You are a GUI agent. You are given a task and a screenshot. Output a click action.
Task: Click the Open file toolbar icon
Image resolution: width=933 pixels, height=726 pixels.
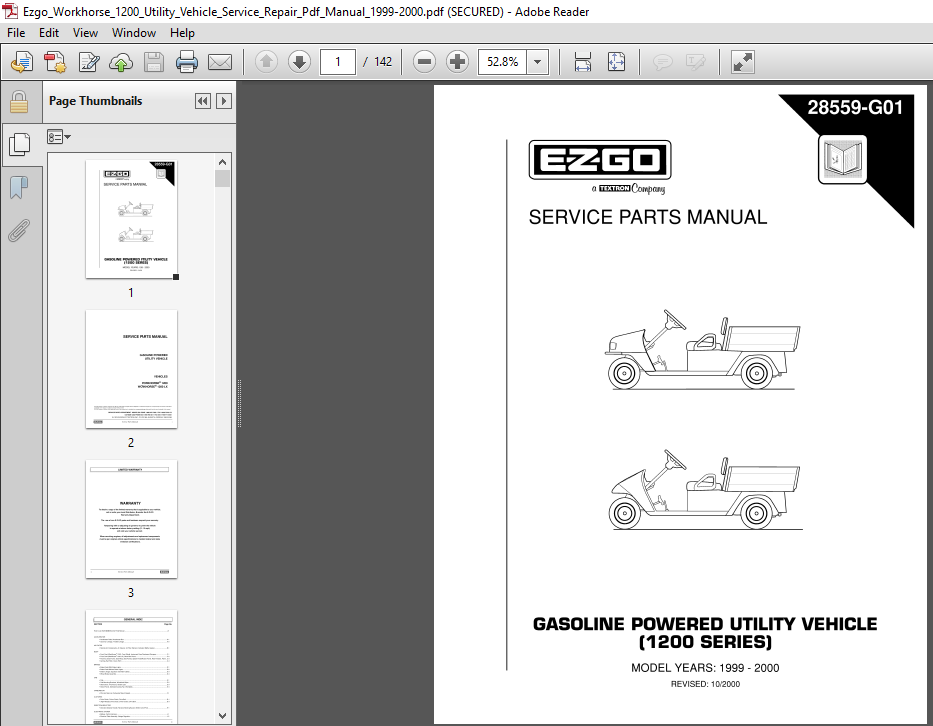22,62
